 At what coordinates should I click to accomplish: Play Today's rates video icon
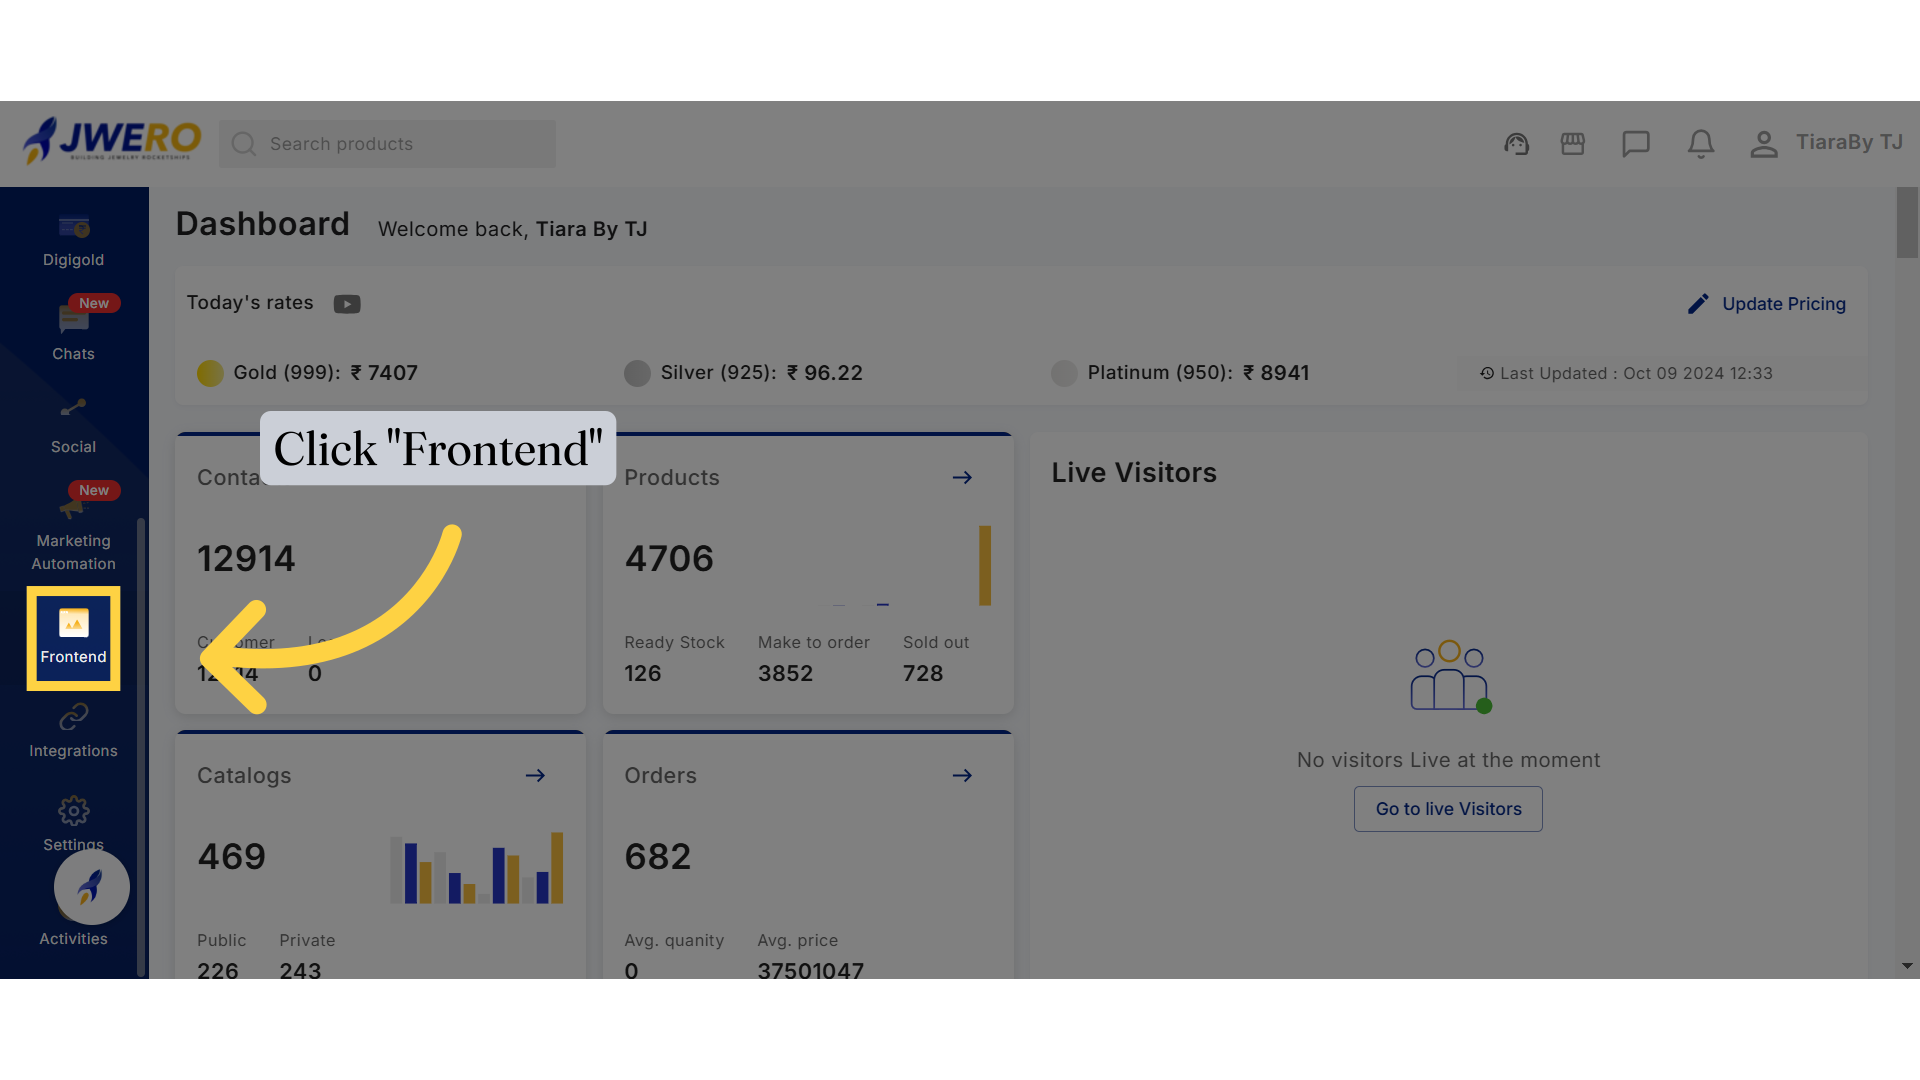347,304
